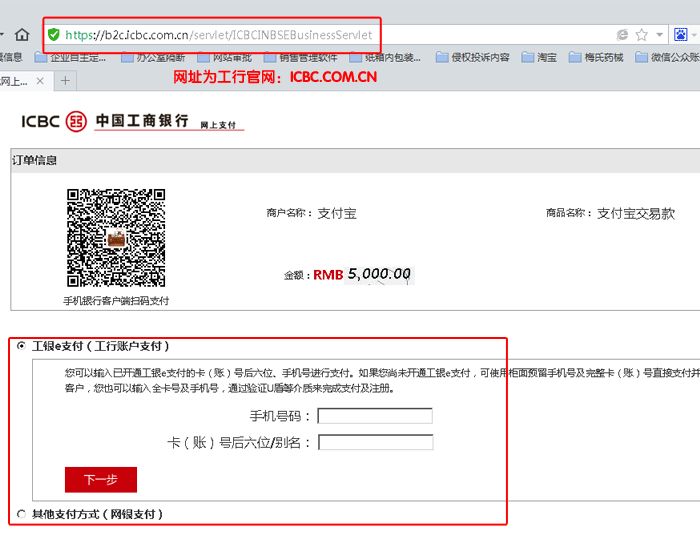Bookmark this page with the star icon
The height and width of the screenshot is (542, 700).
(642, 34)
